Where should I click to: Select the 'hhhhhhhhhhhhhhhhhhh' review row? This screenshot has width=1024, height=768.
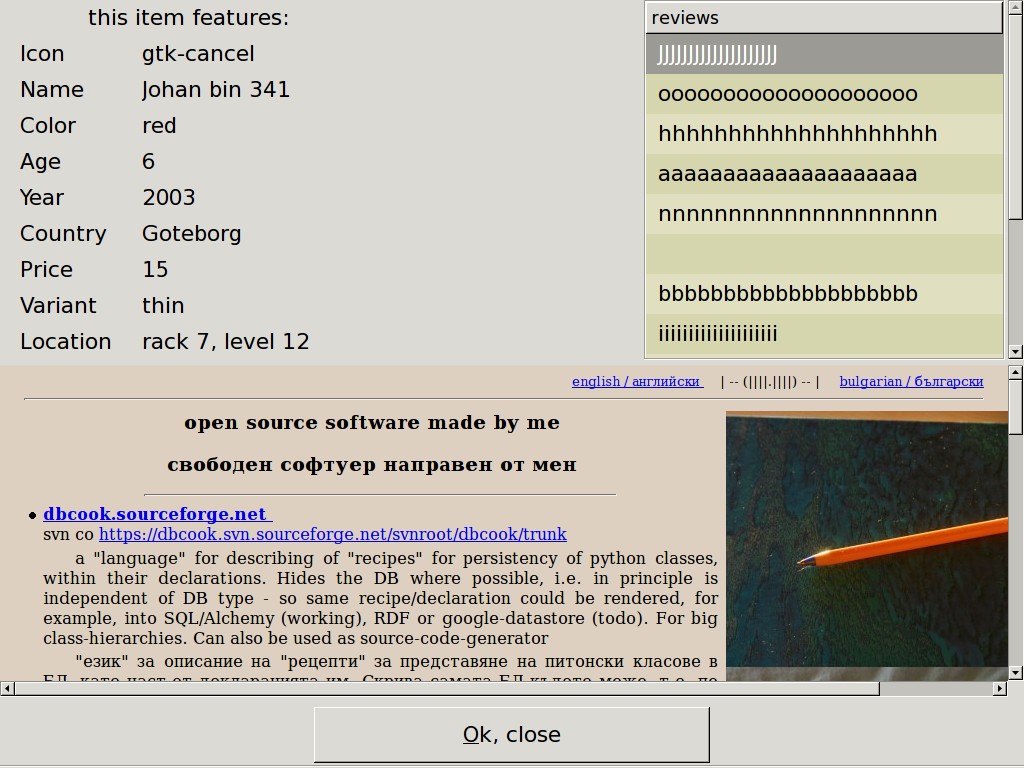824,134
